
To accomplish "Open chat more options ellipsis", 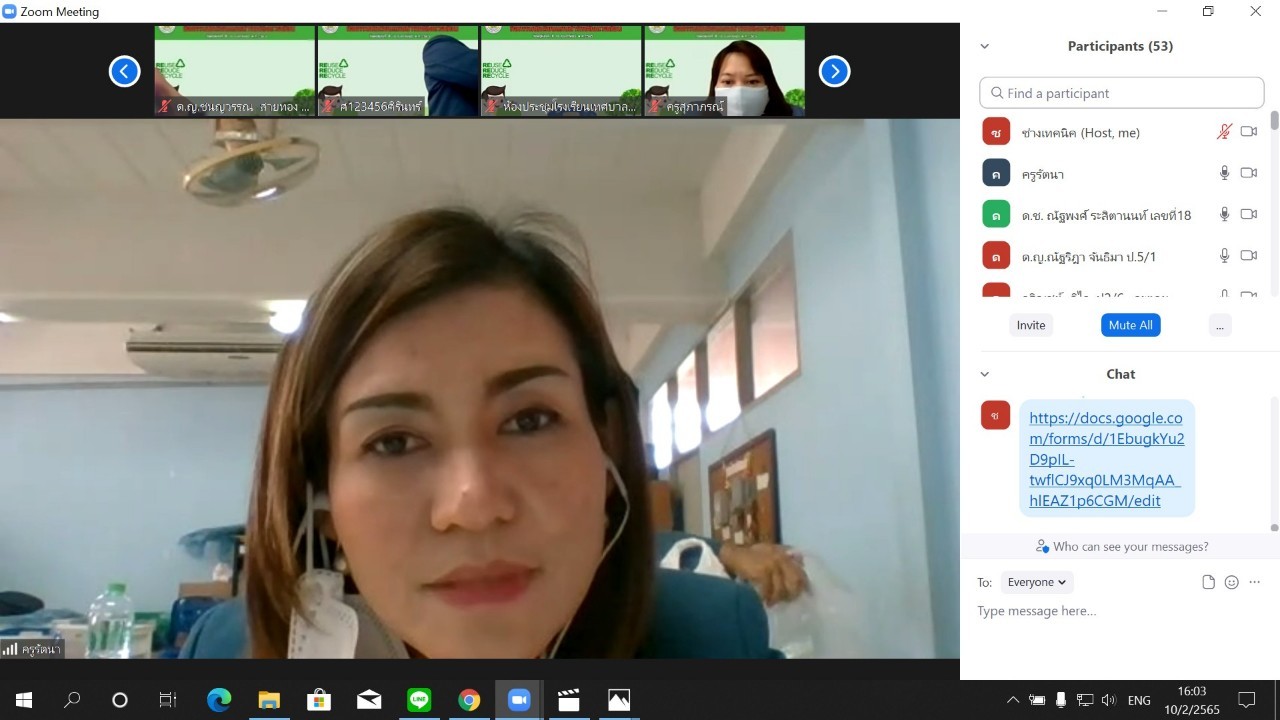I will 1255,582.
